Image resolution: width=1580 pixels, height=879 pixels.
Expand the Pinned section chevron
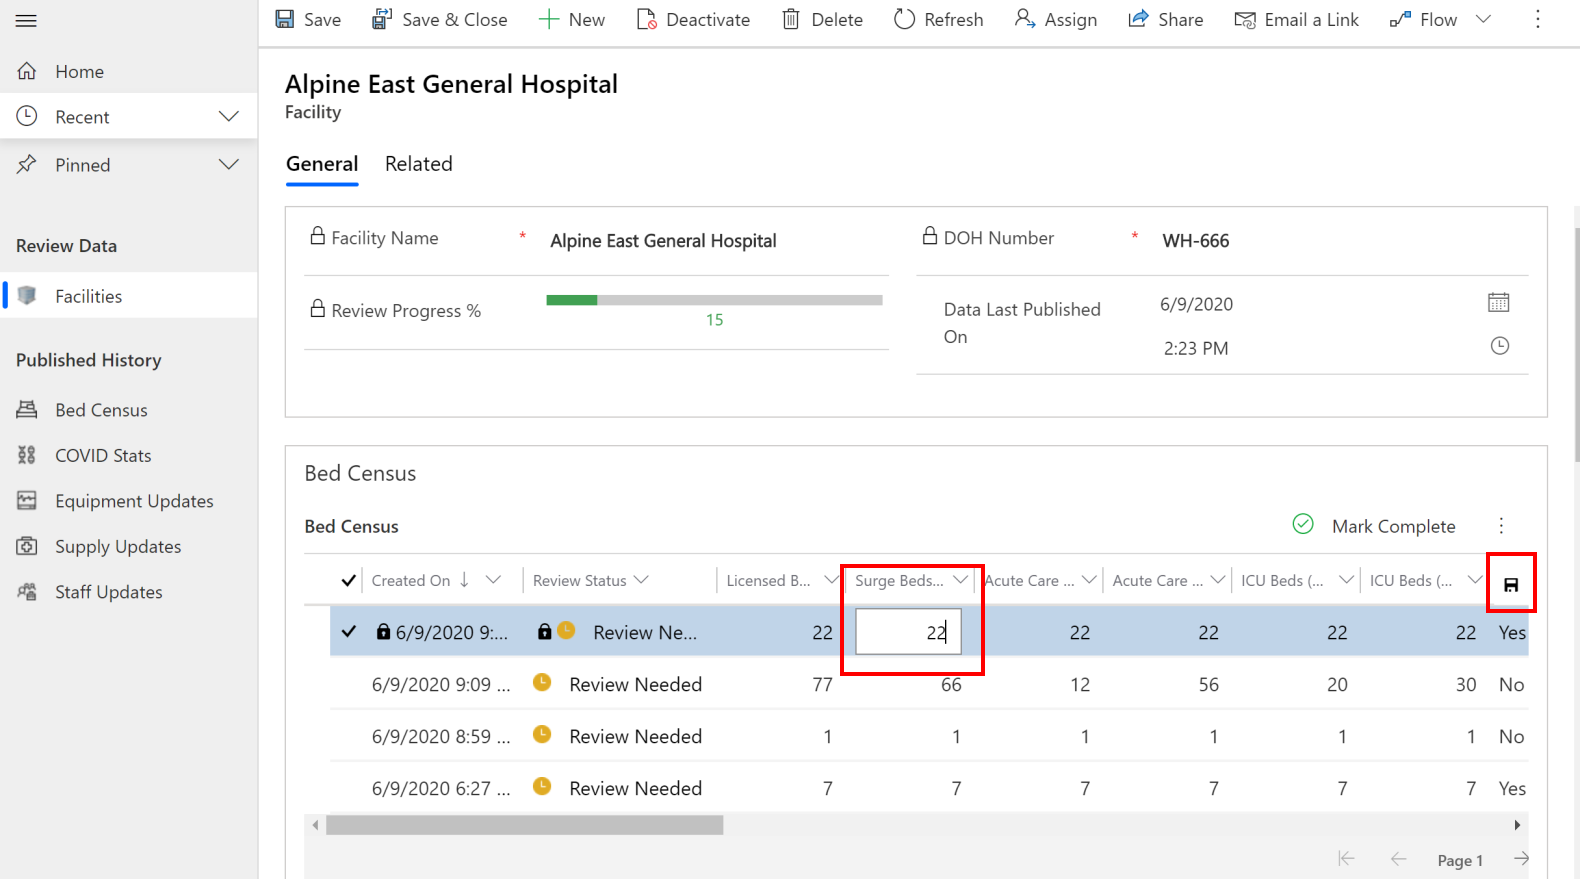coord(229,164)
